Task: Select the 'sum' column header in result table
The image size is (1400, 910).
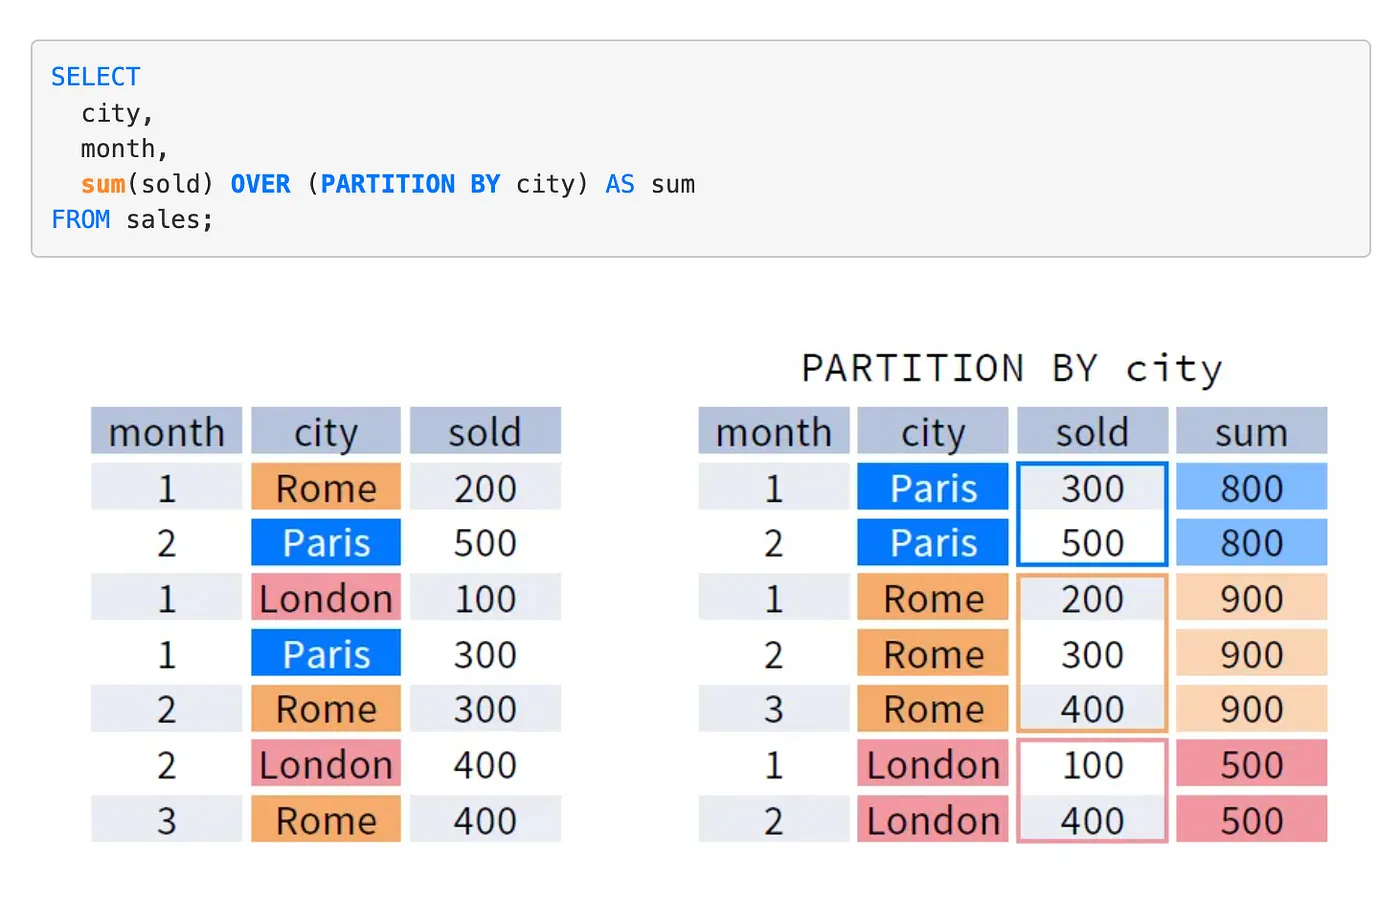Action: (x=1250, y=432)
